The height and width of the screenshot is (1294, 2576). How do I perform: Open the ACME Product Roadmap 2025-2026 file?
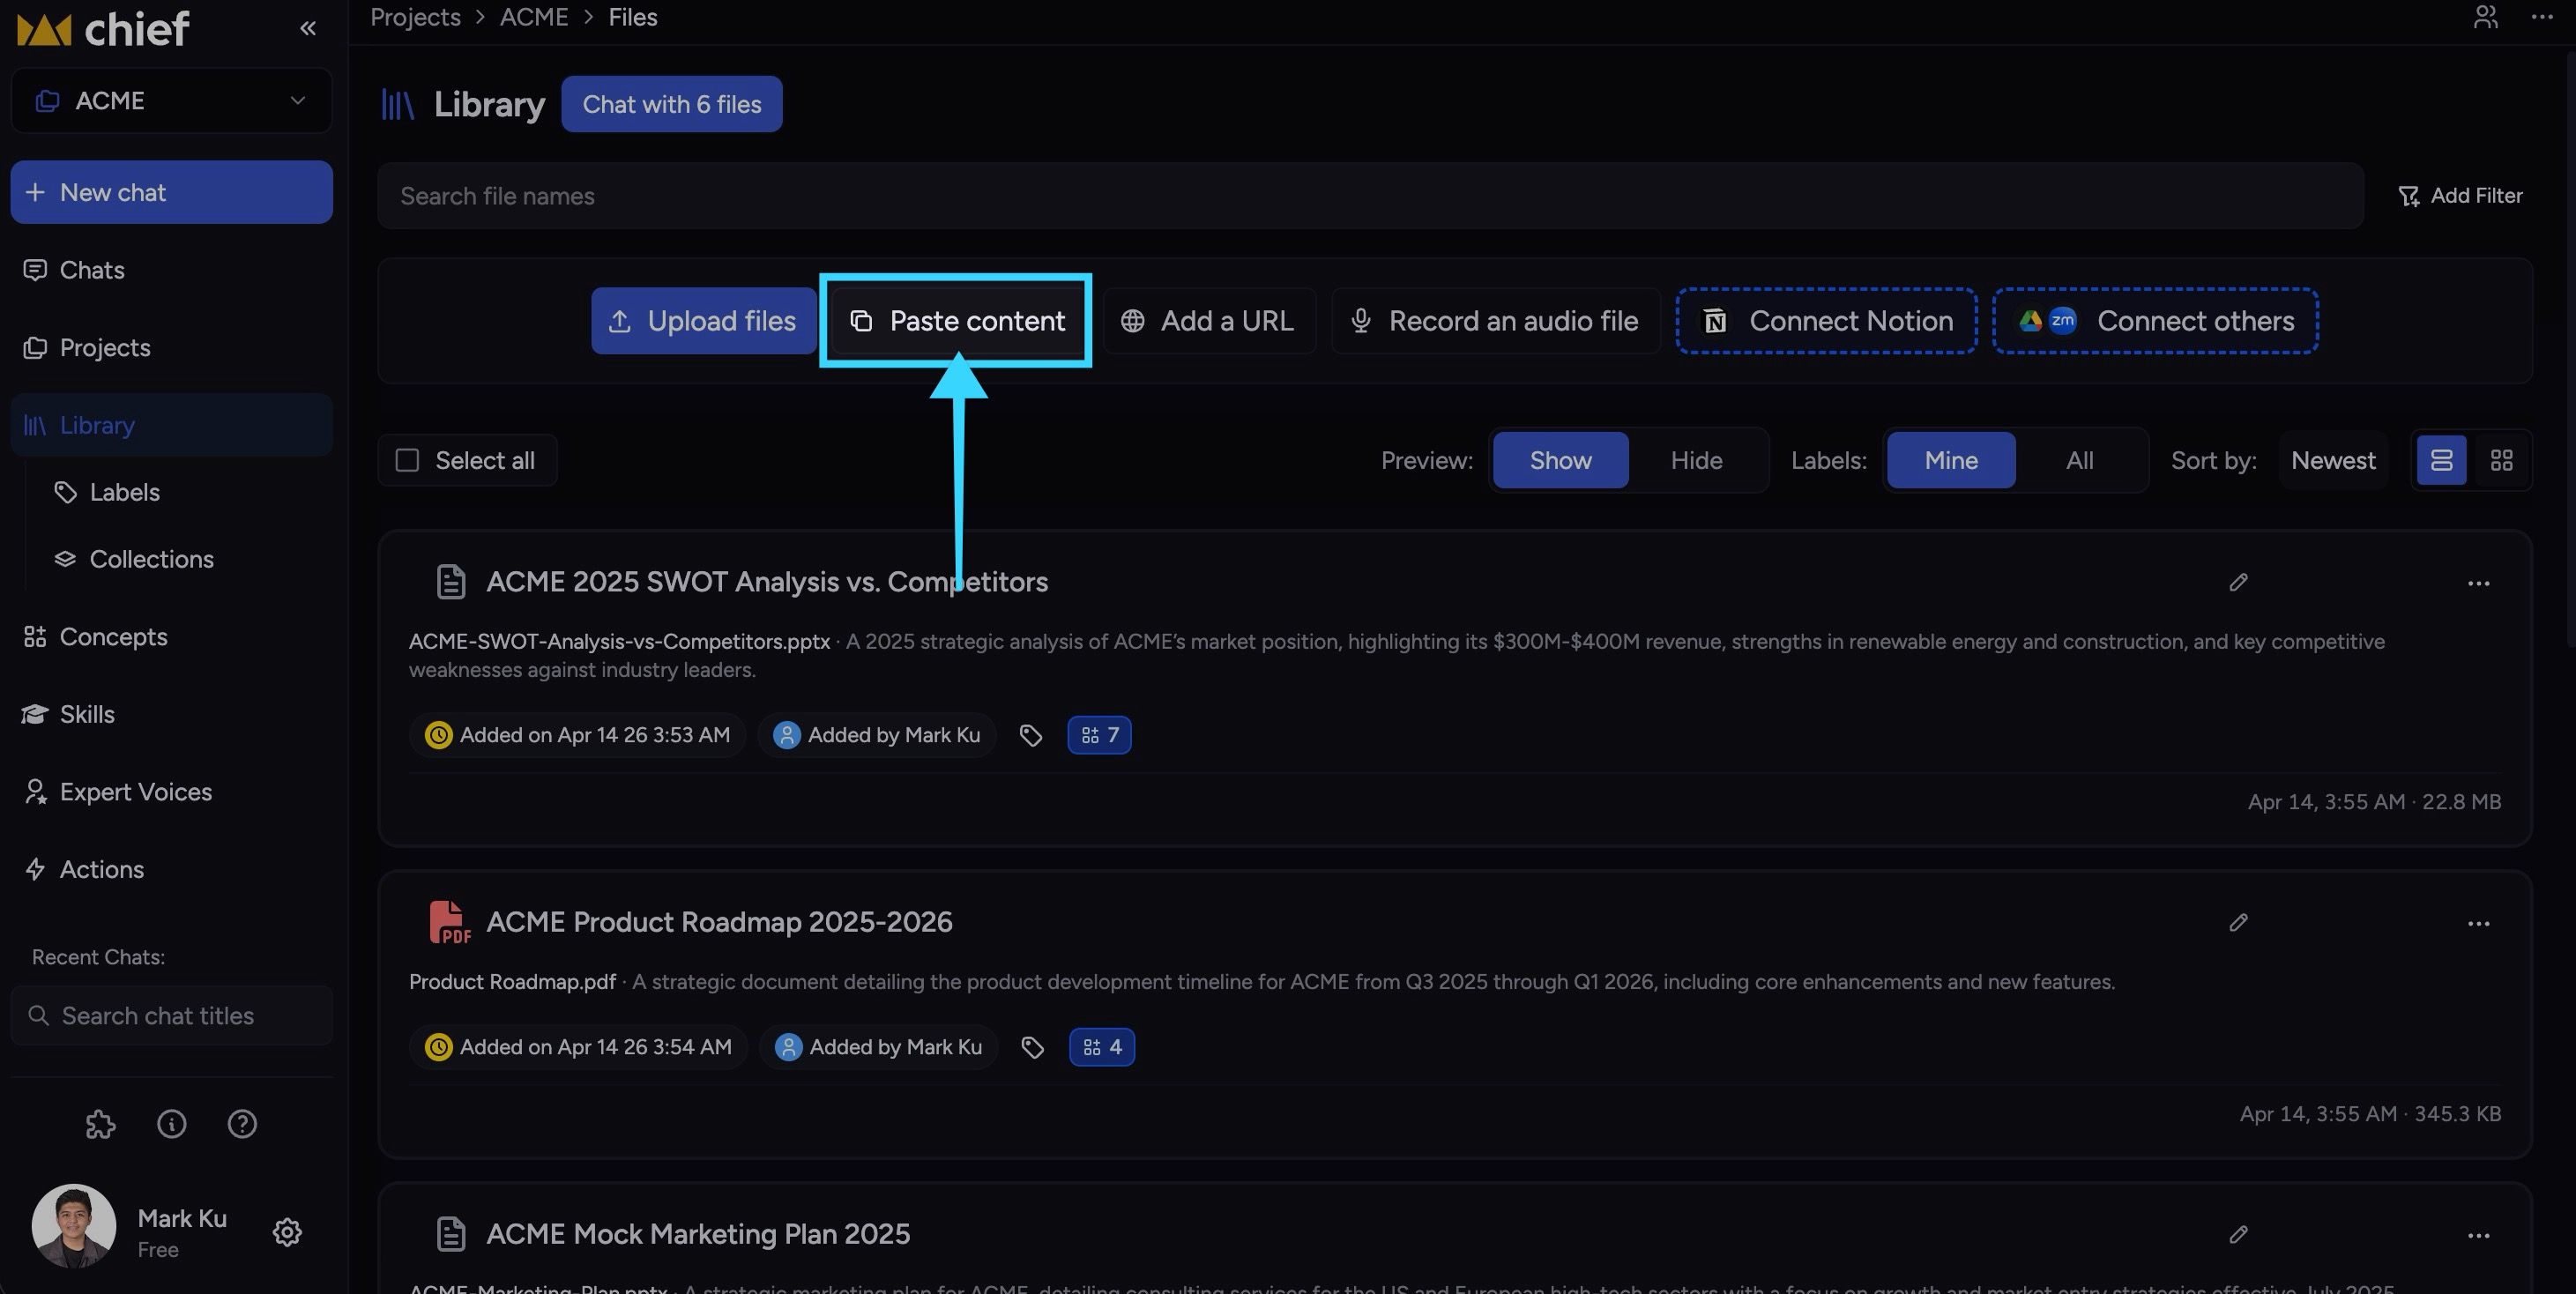(x=719, y=922)
